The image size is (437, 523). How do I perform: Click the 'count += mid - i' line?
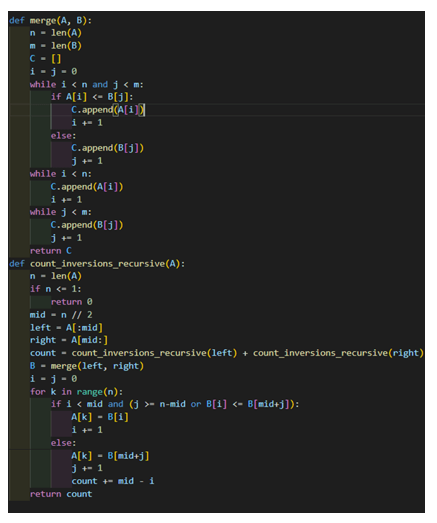(x=112, y=481)
